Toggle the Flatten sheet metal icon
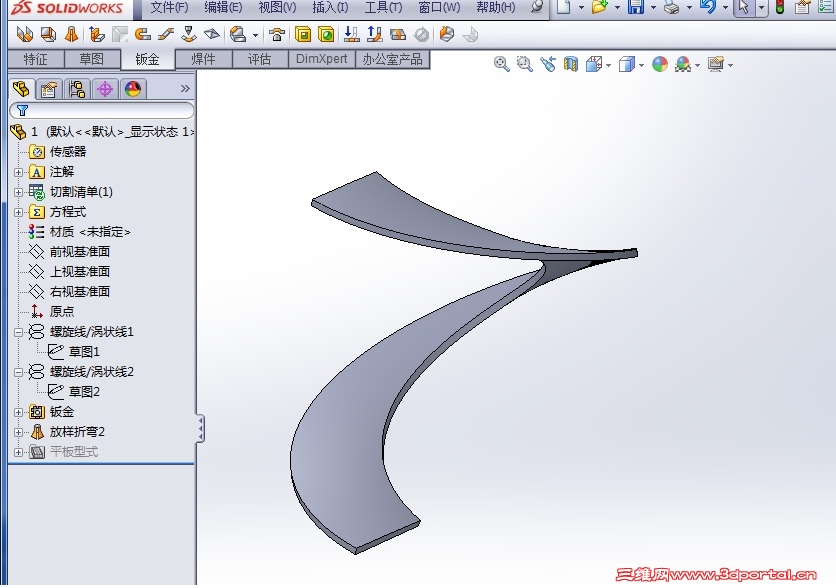Image resolution: width=836 pixels, height=588 pixels. coord(398,35)
